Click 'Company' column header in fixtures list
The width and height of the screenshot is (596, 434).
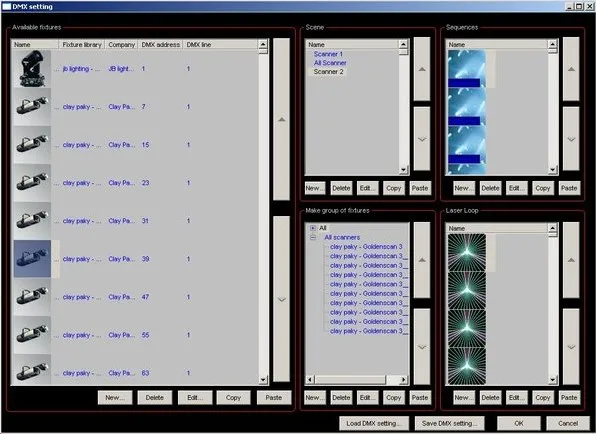point(121,44)
